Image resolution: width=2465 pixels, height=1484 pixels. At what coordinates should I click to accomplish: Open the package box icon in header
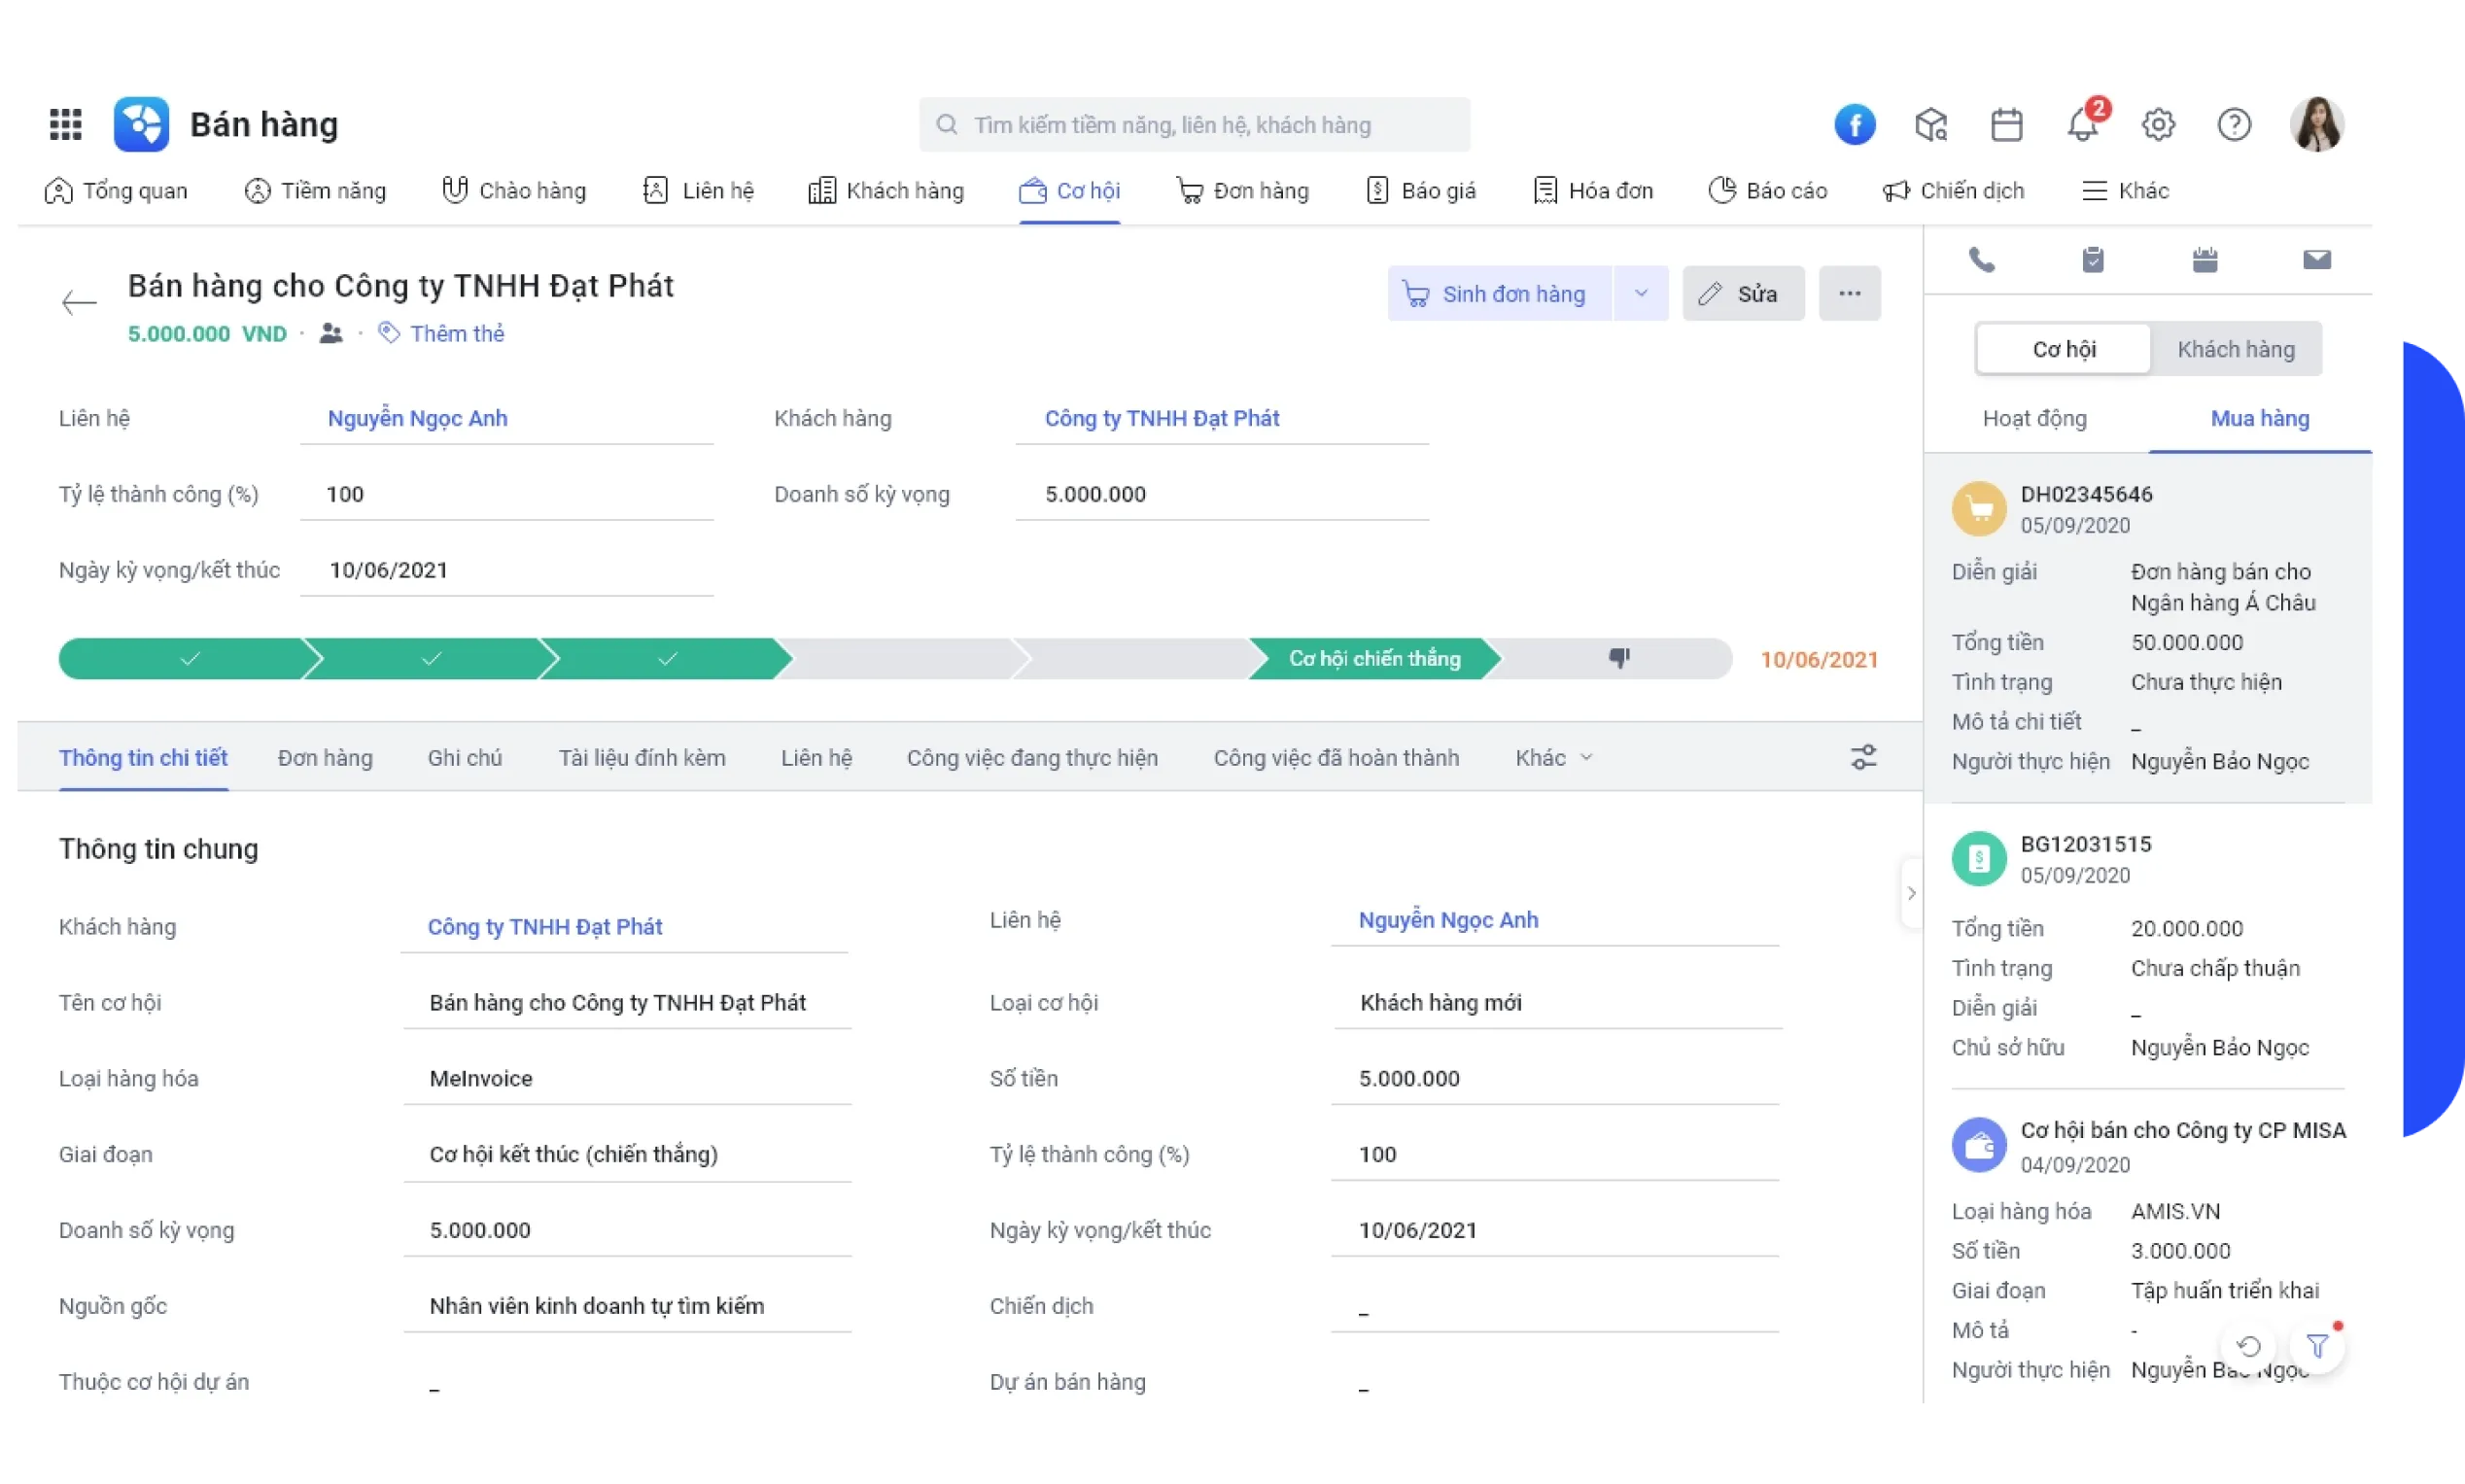pyautogui.click(x=1931, y=124)
